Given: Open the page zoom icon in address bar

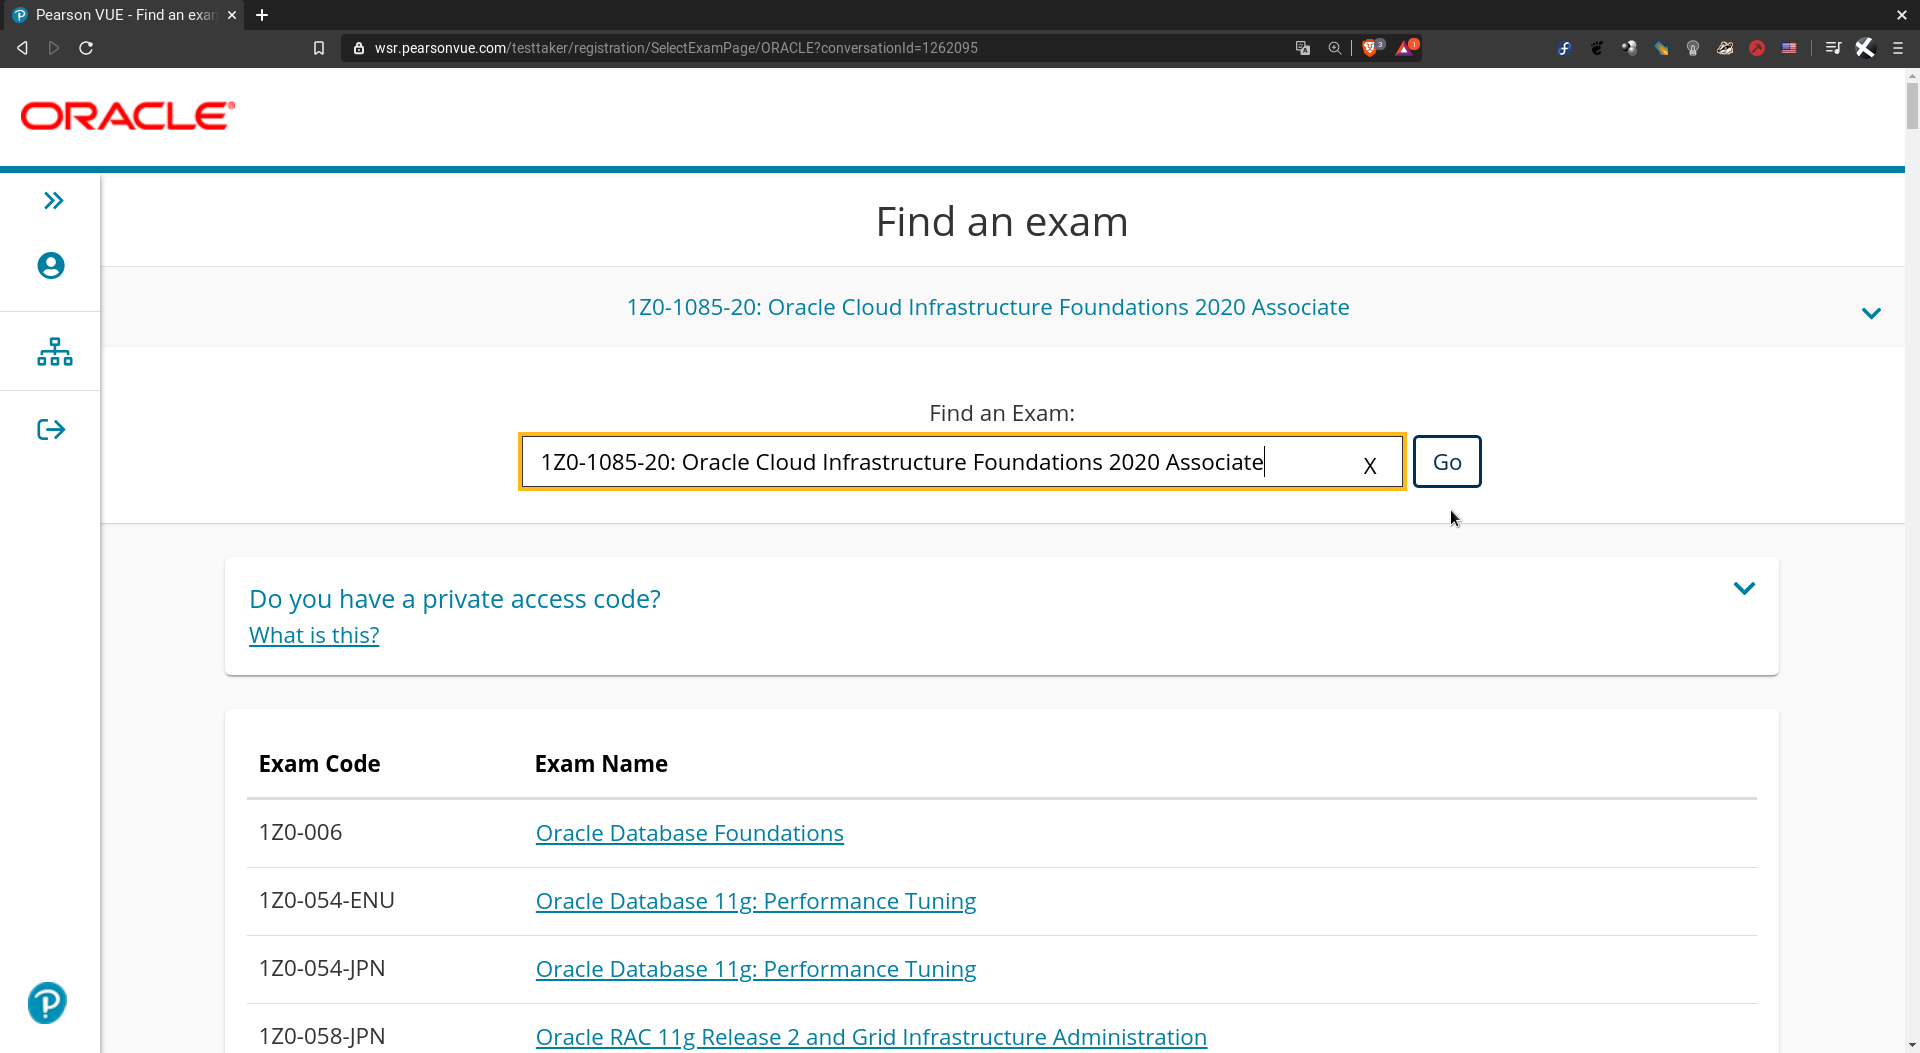Looking at the screenshot, I should point(1334,47).
